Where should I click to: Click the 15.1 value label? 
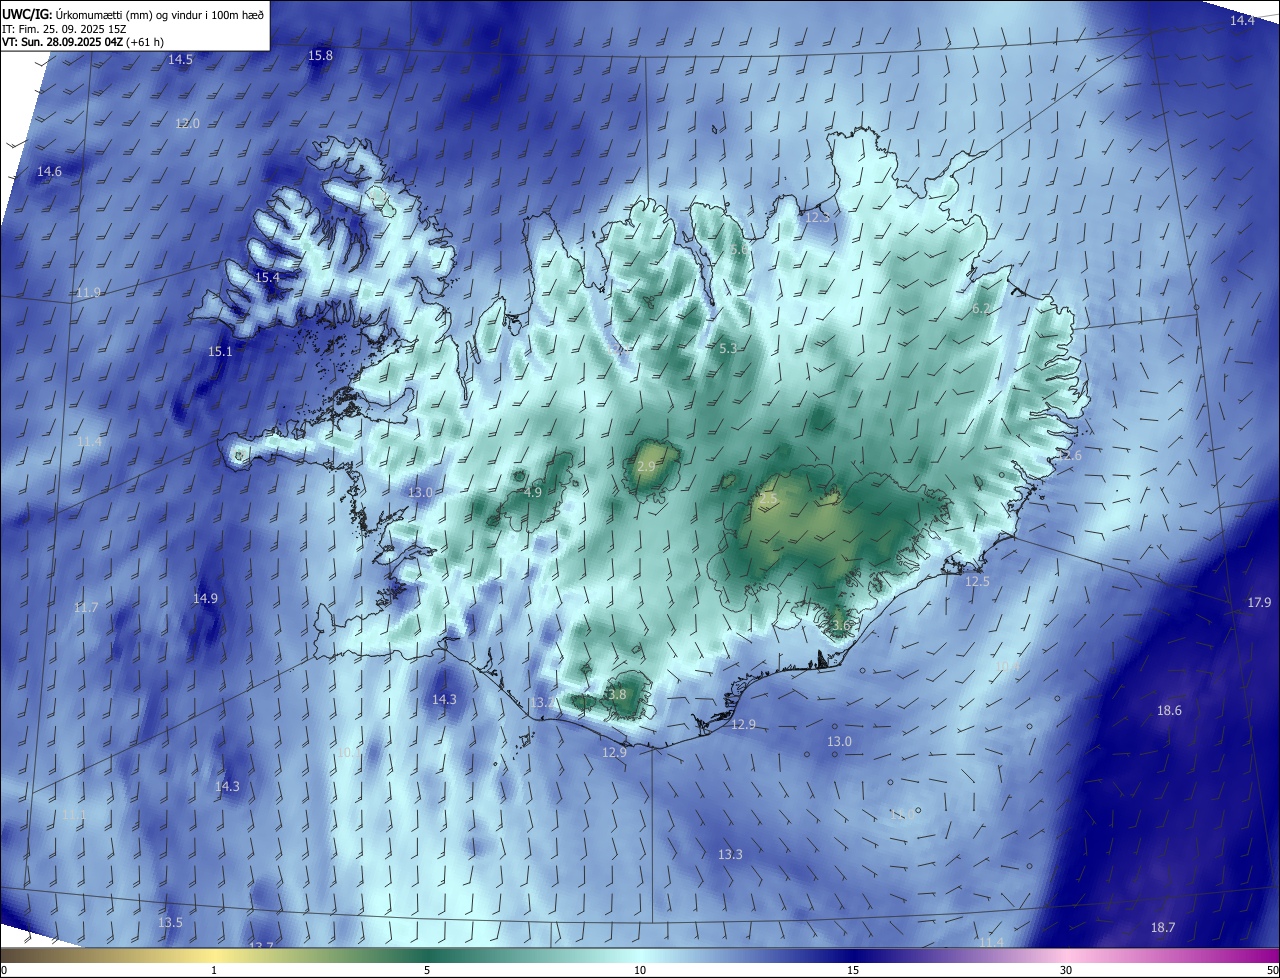click(x=219, y=352)
